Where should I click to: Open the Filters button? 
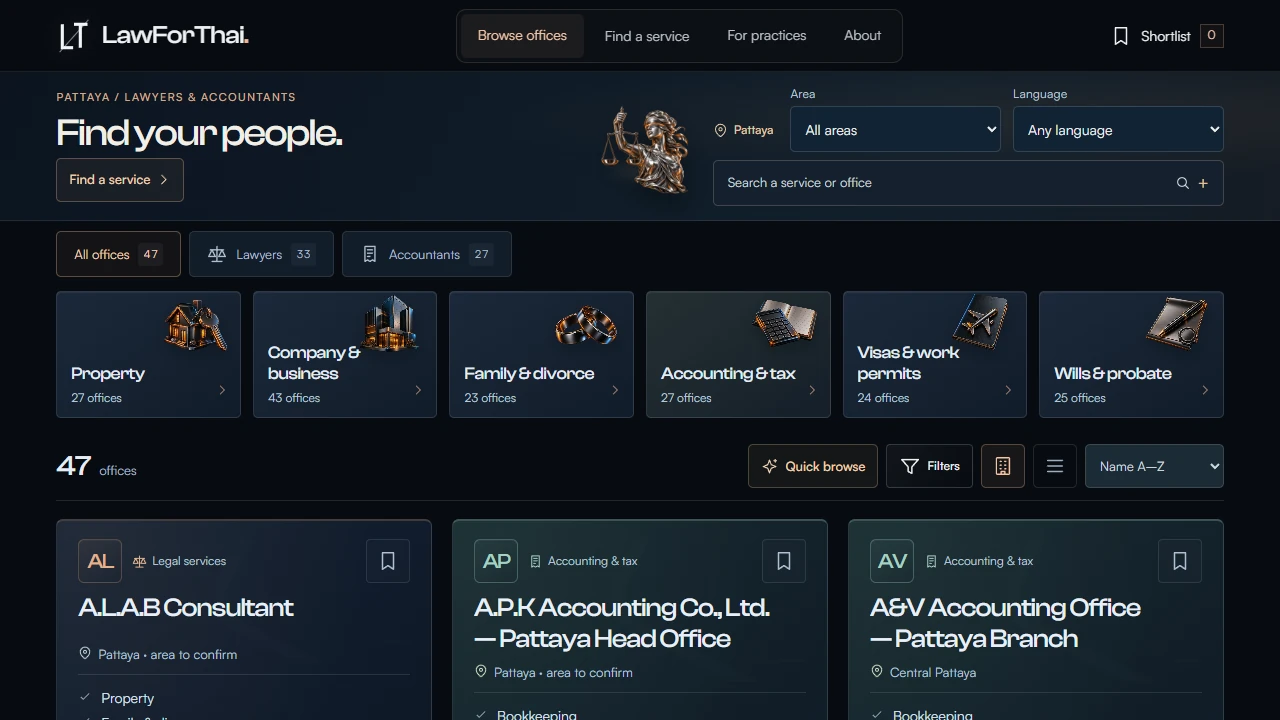coord(929,466)
